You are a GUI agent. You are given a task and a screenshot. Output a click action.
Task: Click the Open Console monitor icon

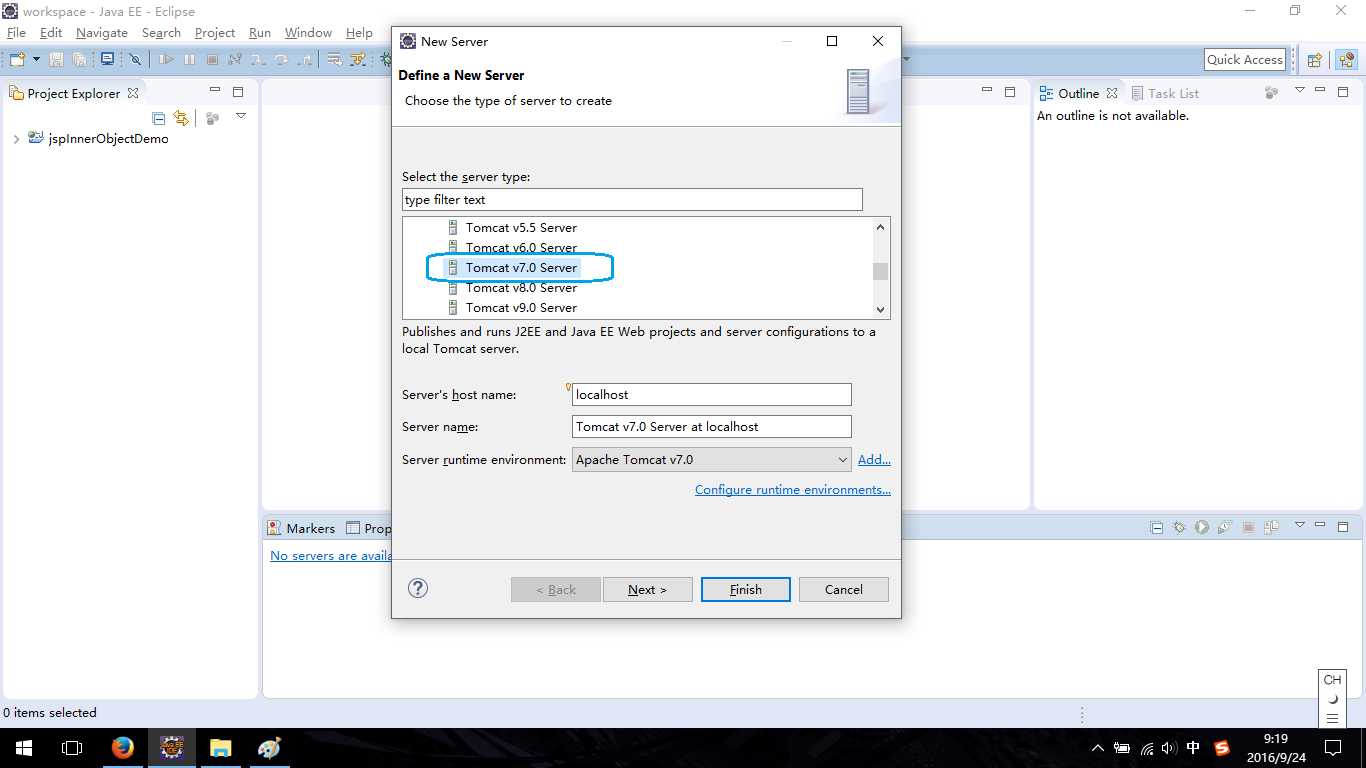pyautogui.click(x=107, y=60)
